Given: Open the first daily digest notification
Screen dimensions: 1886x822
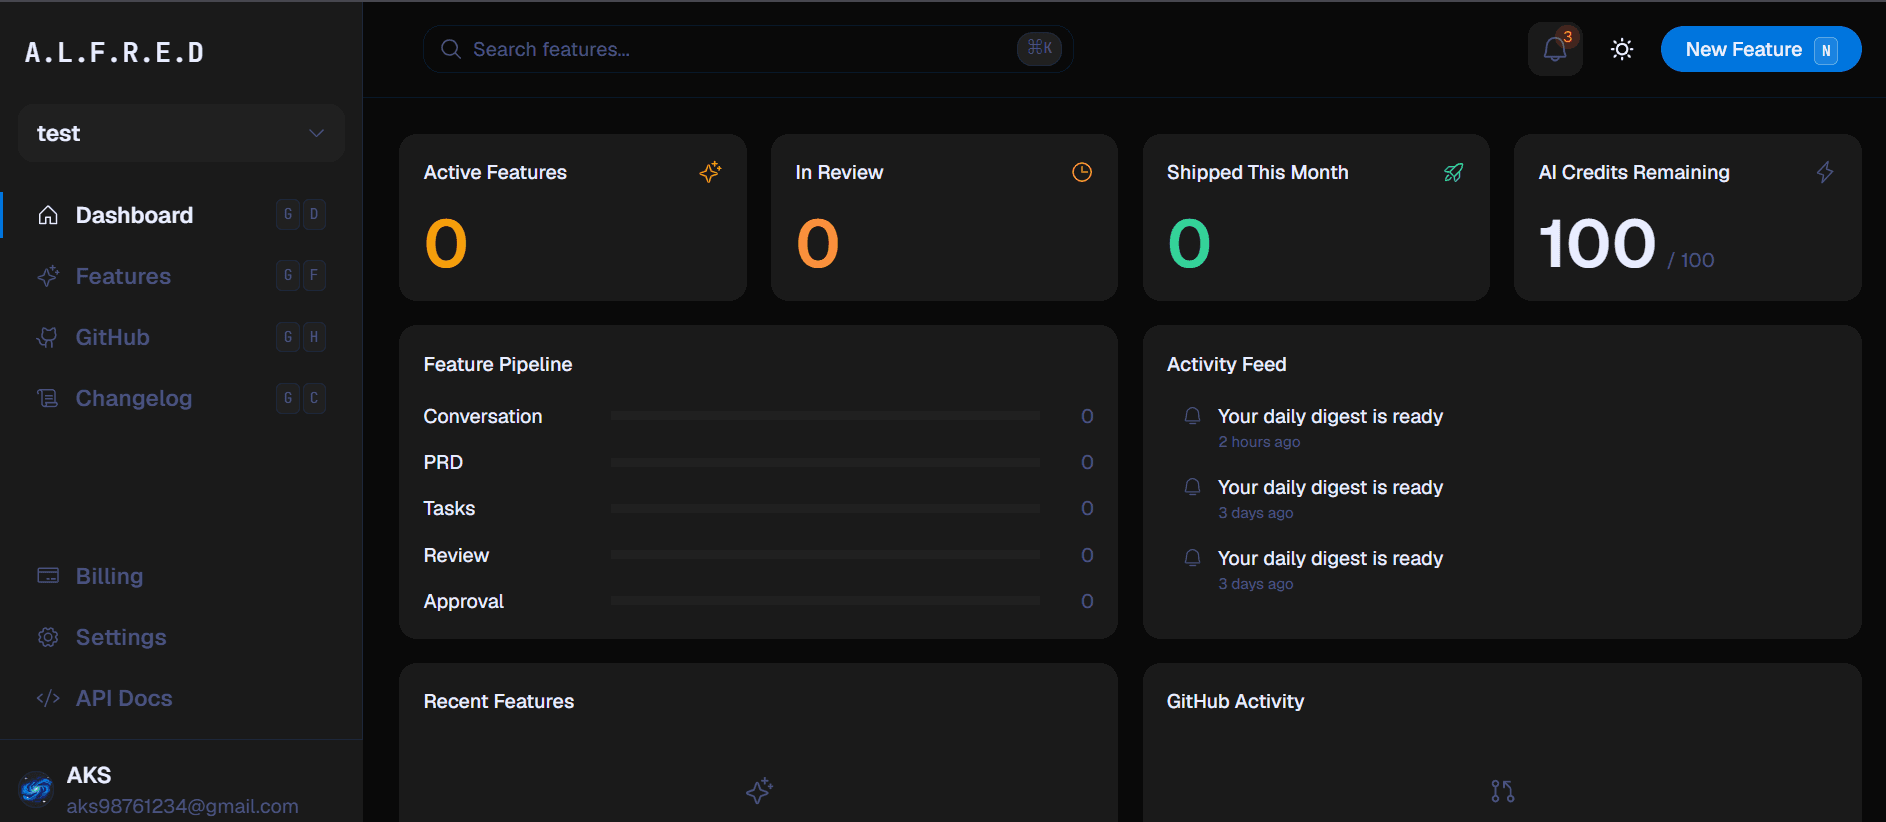Looking at the screenshot, I should pyautogui.click(x=1330, y=427).
